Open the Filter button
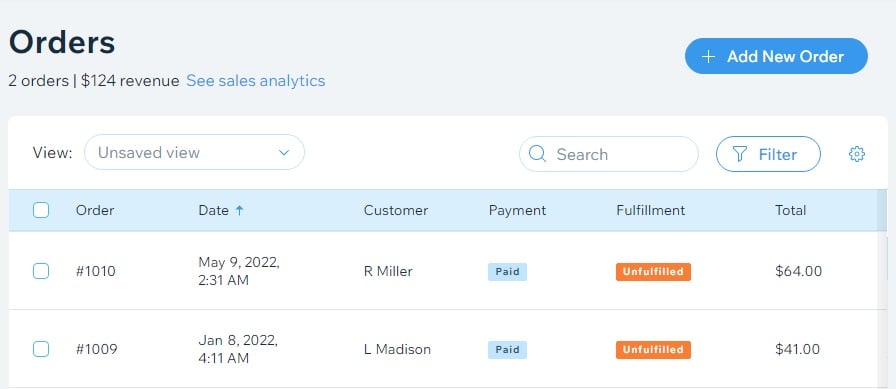896x389 pixels. coord(768,154)
